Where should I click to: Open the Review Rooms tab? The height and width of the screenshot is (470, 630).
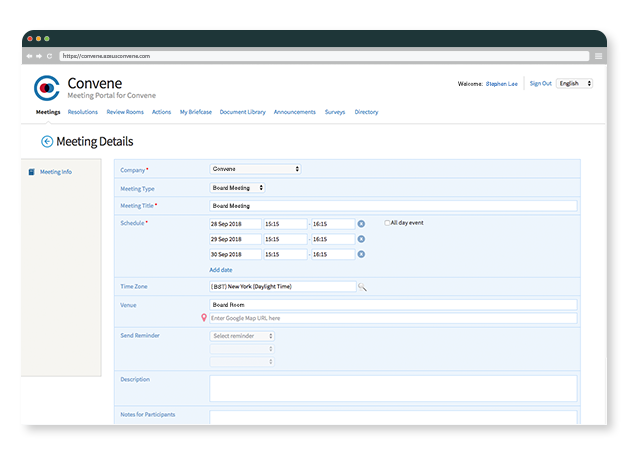[125, 112]
